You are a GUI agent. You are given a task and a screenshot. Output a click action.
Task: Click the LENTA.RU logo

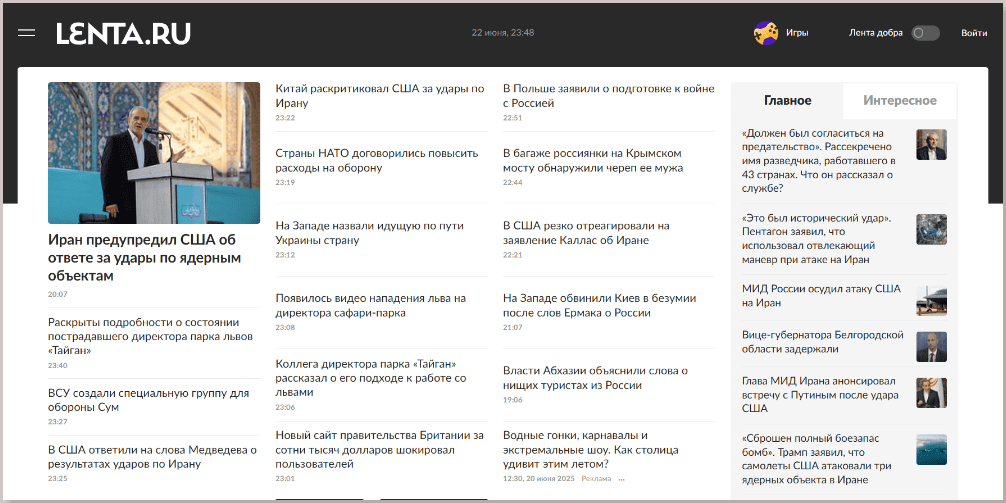pyautogui.click(x=123, y=33)
